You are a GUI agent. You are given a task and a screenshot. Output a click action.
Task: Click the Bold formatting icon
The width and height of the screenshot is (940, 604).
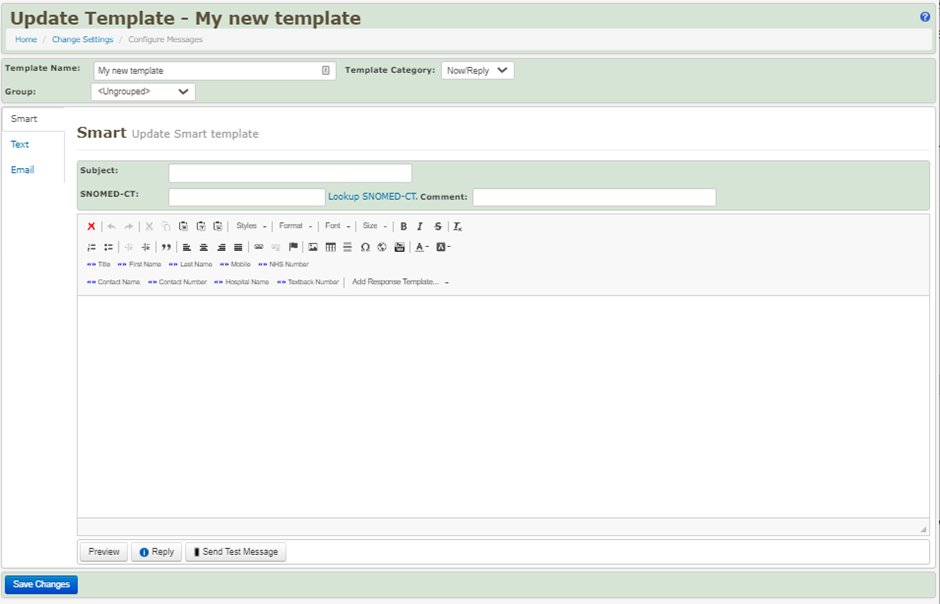pos(403,227)
